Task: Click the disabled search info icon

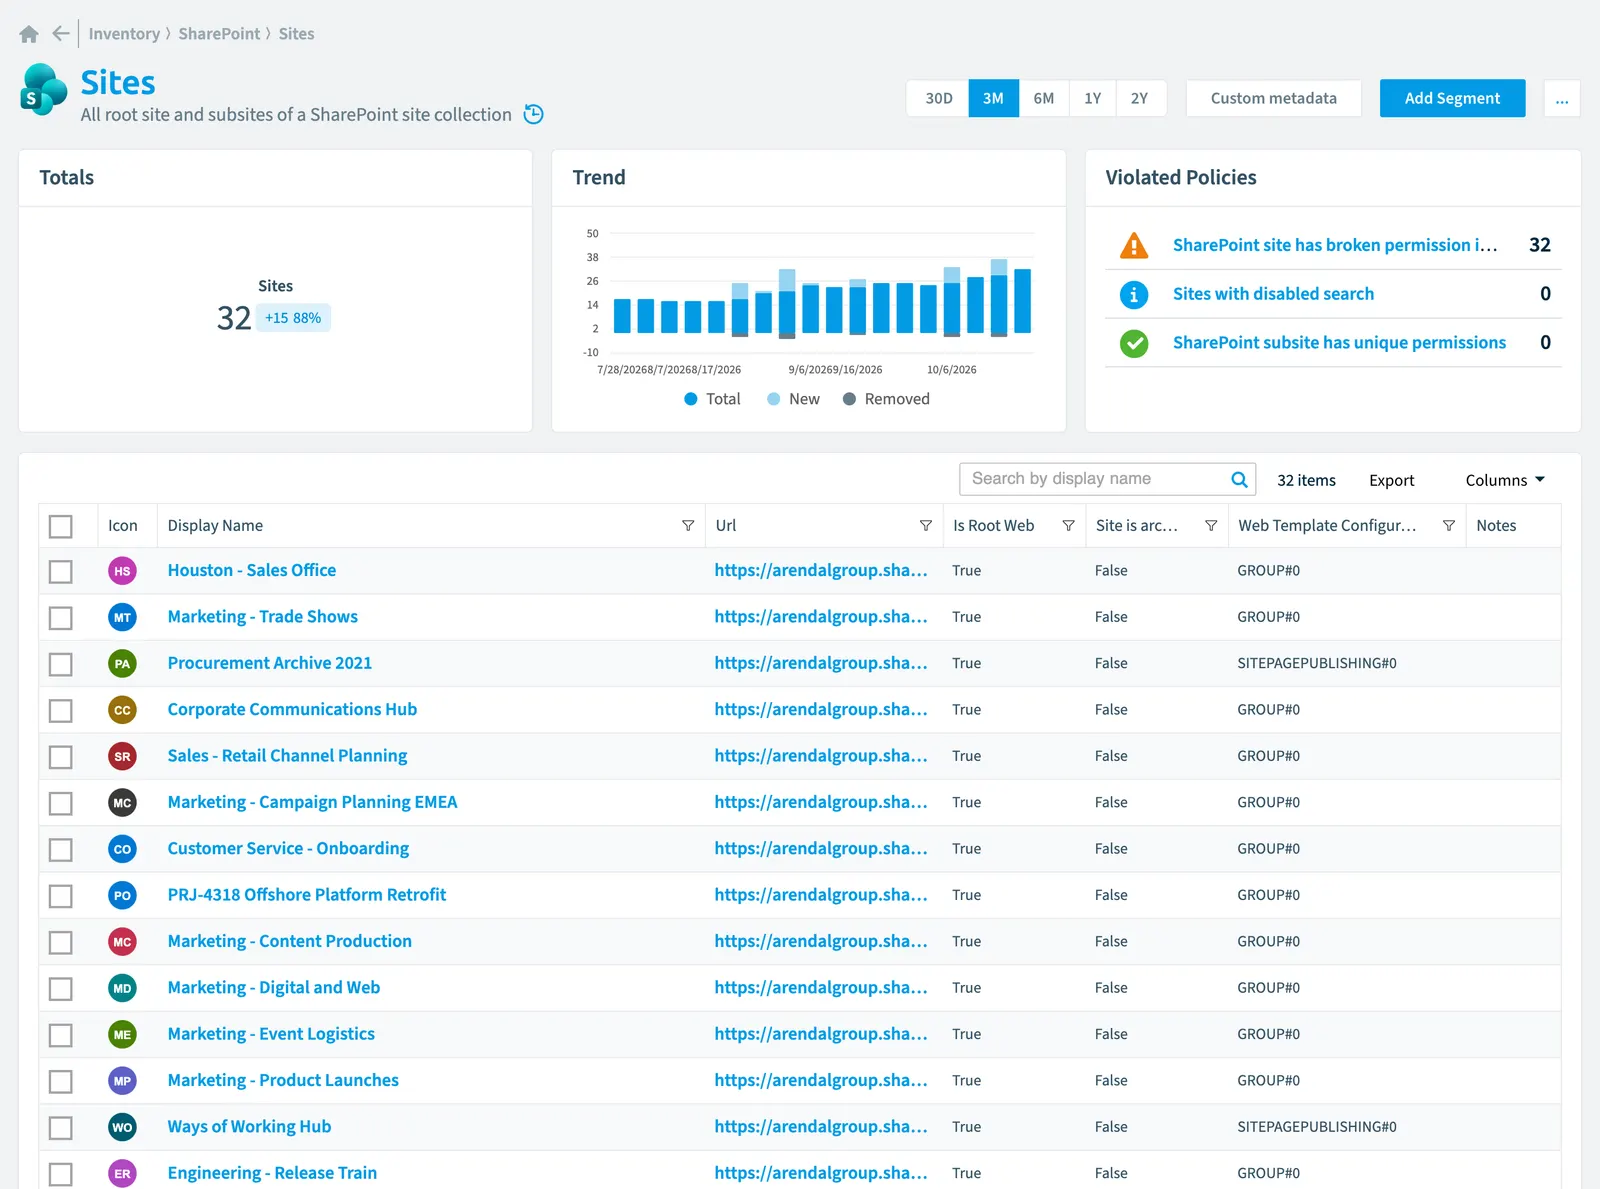Action: (x=1134, y=294)
